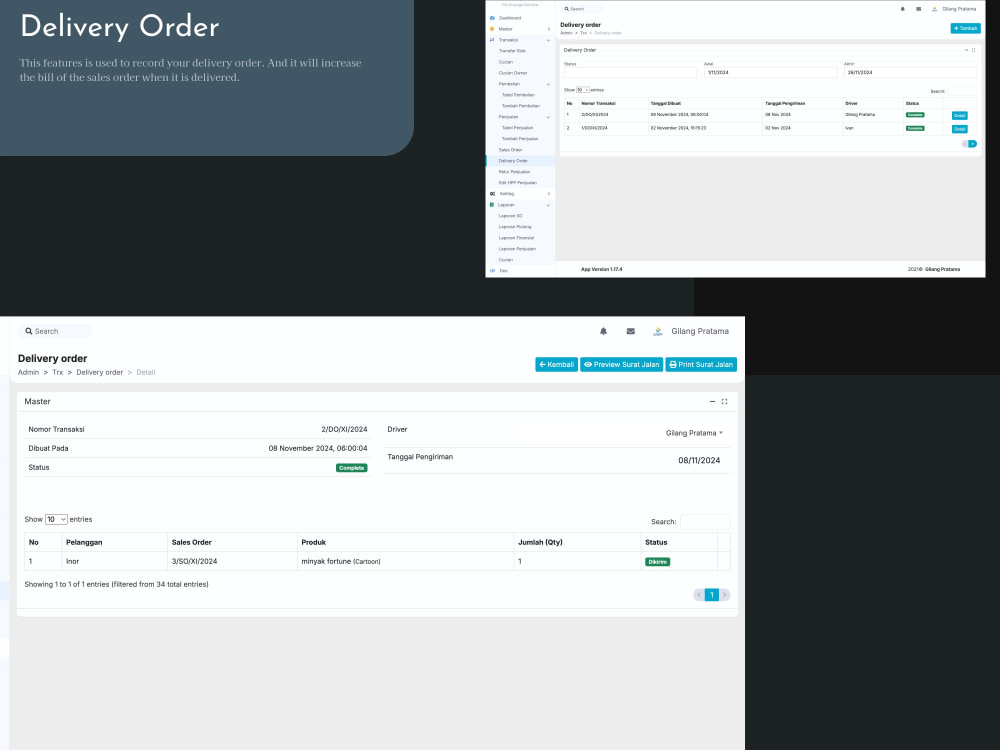Image resolution: width=1000 pixels, height=750 pixels.
Task: Click the Transaksi icon in sidebar
Action: tap(492, 40)
